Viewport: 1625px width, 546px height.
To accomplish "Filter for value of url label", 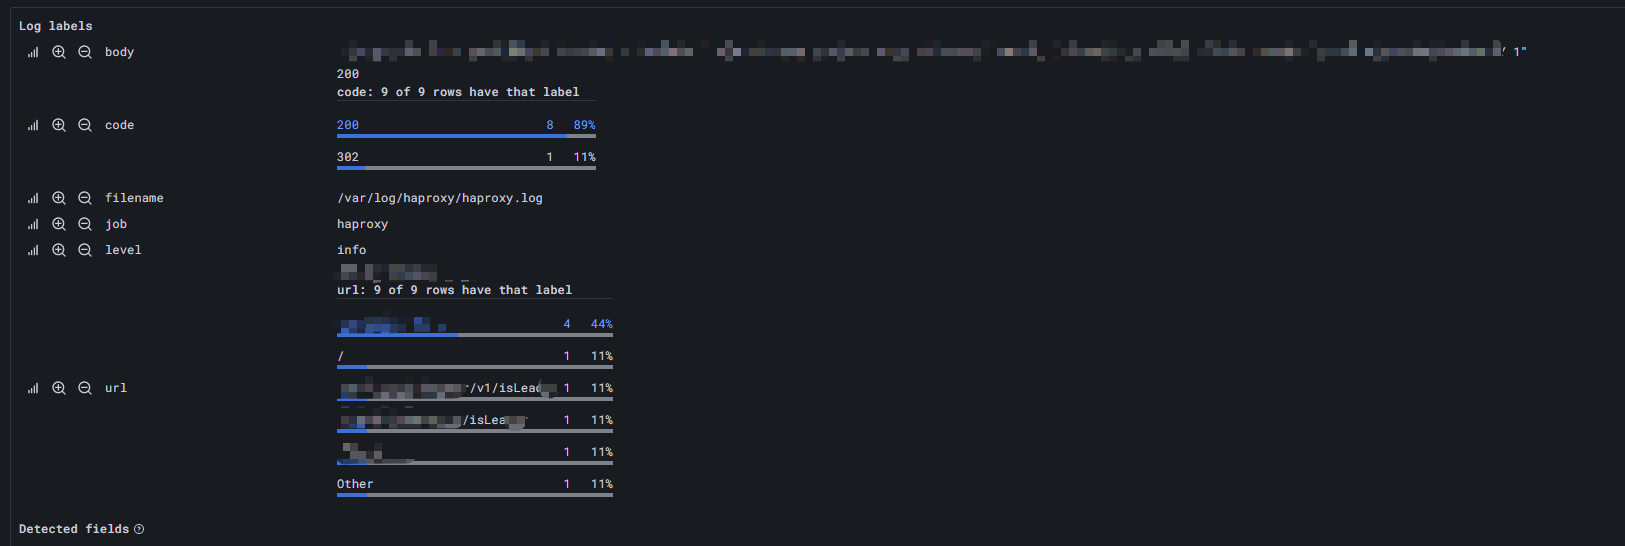I will click(x=59, y=388).
